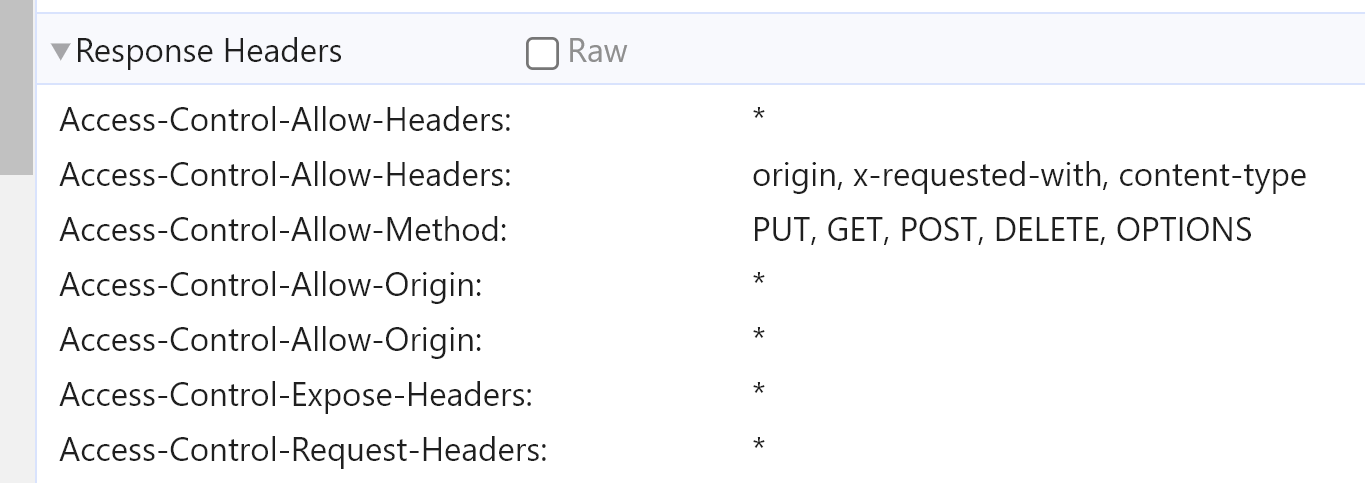Click the dark scrollbar thumb on left edge
1365x483 pixels.
coord(16,85)
